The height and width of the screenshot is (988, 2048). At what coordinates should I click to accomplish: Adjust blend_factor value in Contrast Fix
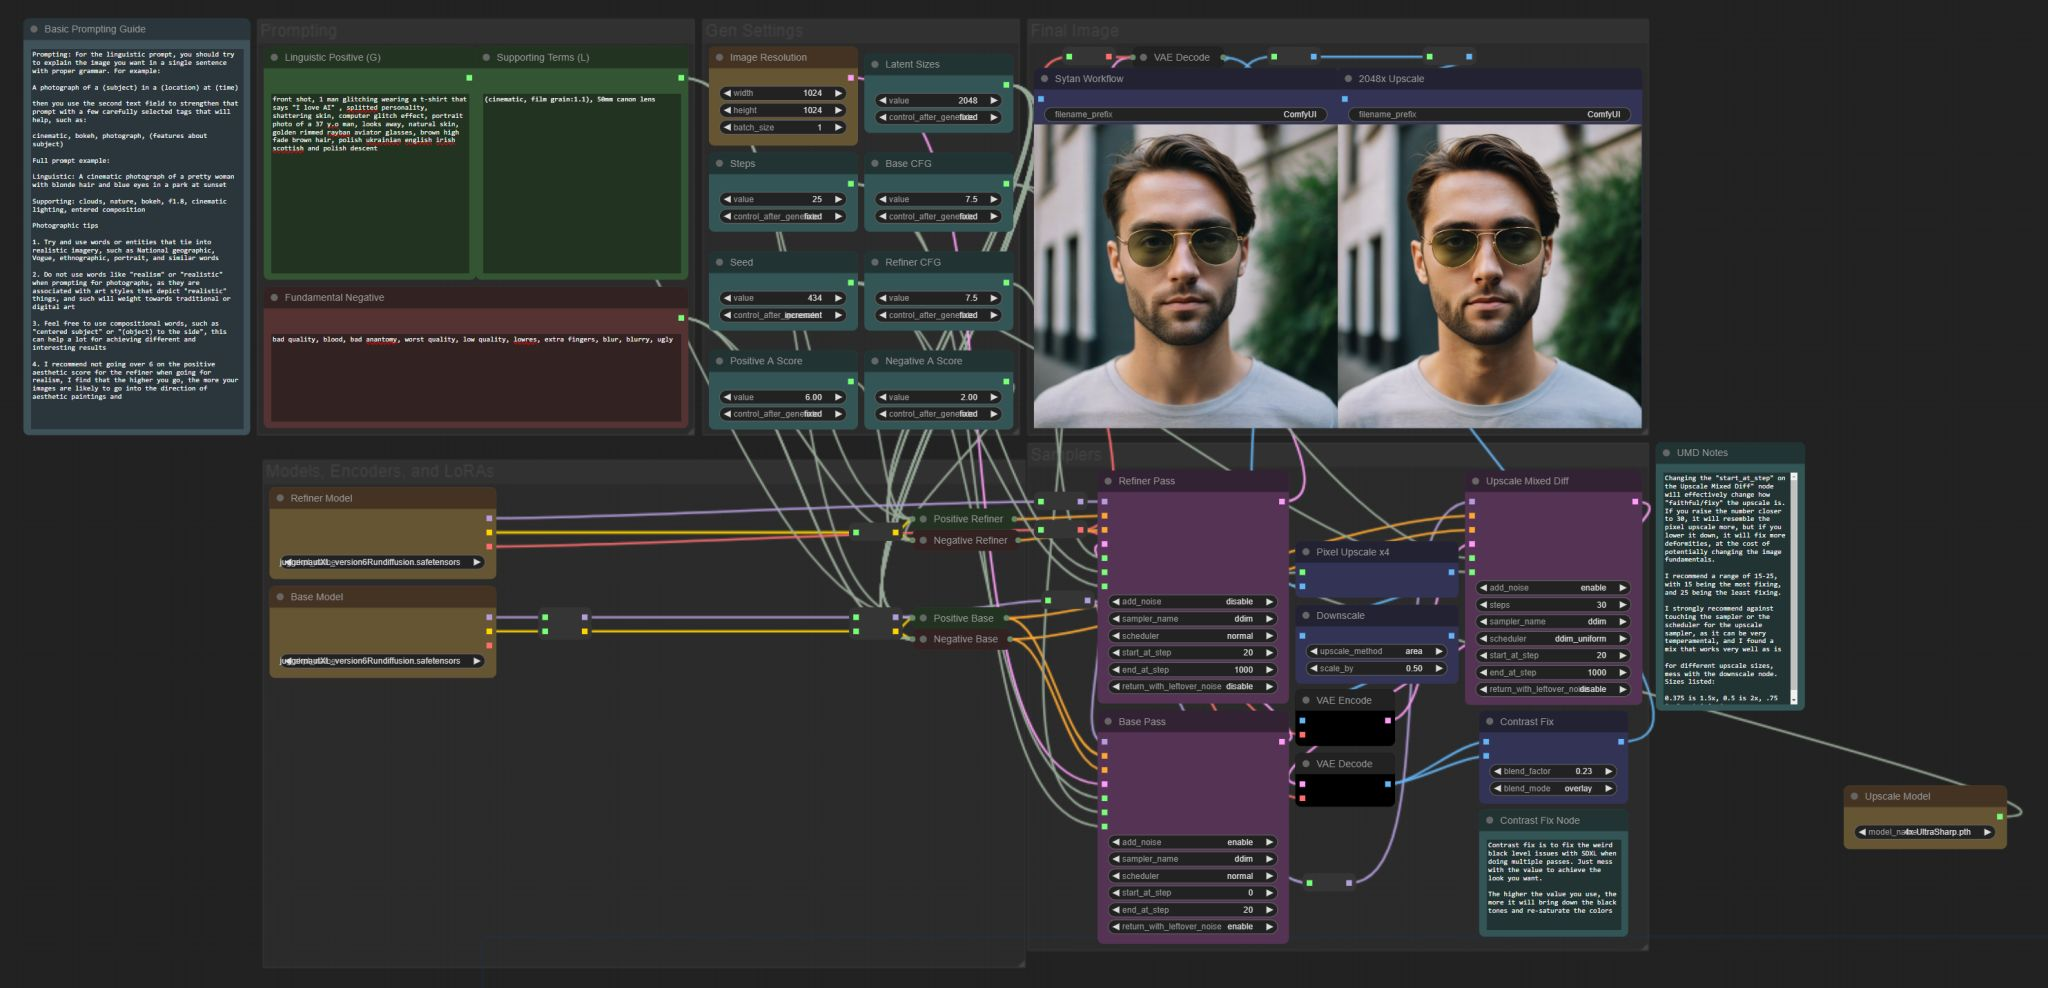[1553, 772]
